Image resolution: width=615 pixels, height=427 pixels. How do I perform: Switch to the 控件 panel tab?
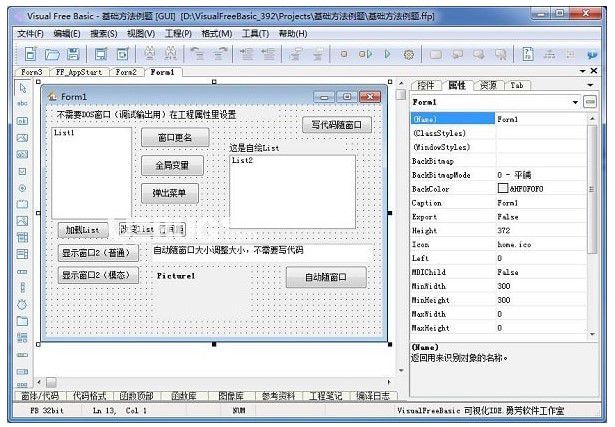(426, 85)
